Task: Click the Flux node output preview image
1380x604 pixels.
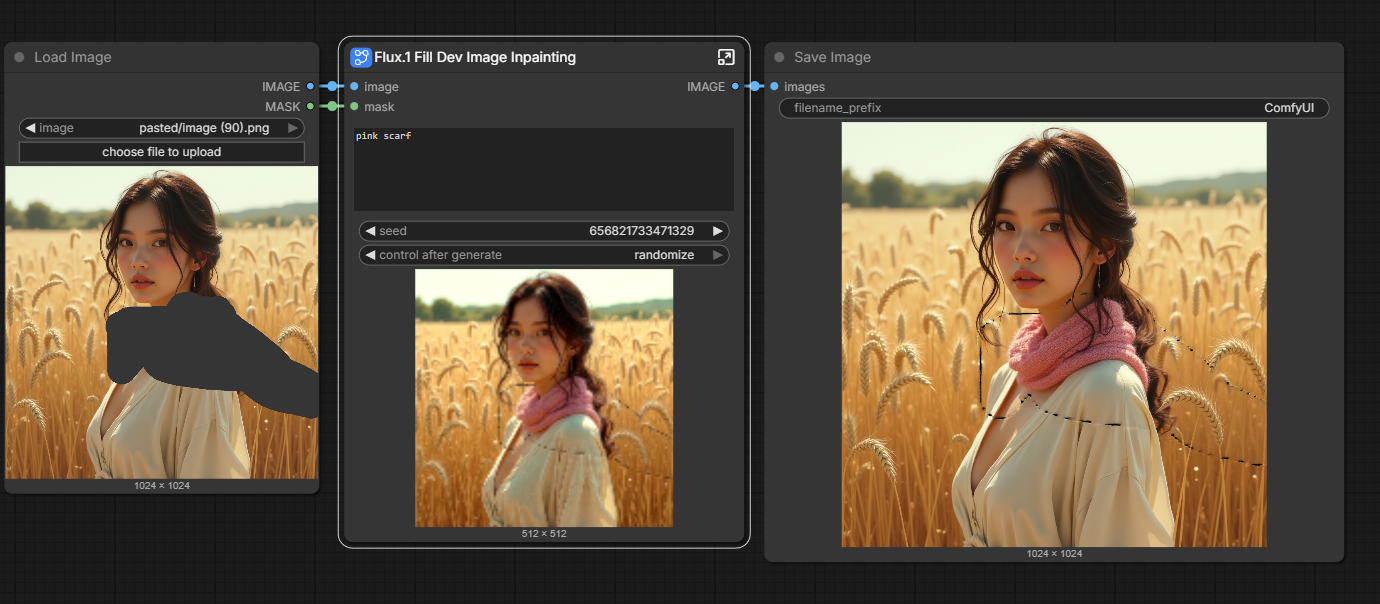Action: tap(544, 398)
